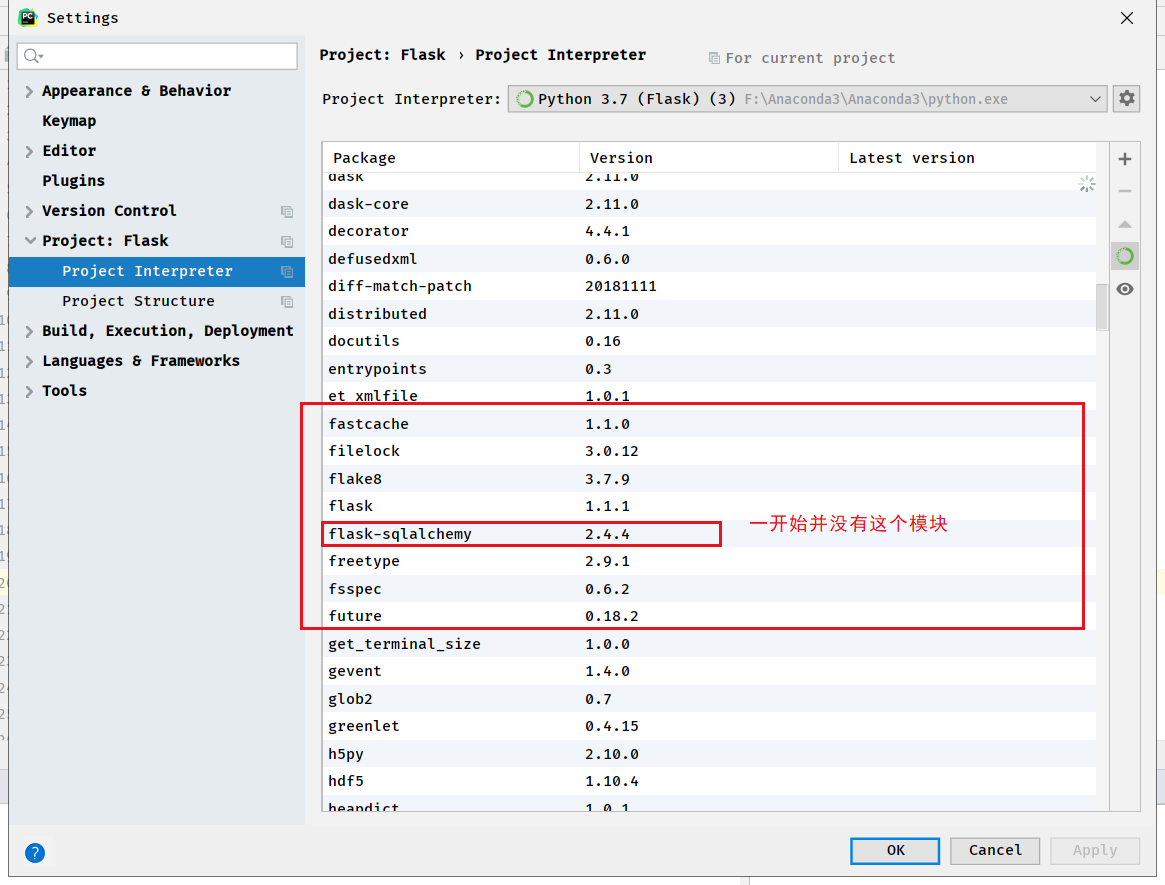Viewport: 1165px width, 885px height.
Task: Select the flake8 package row
Action: [710, 479]
